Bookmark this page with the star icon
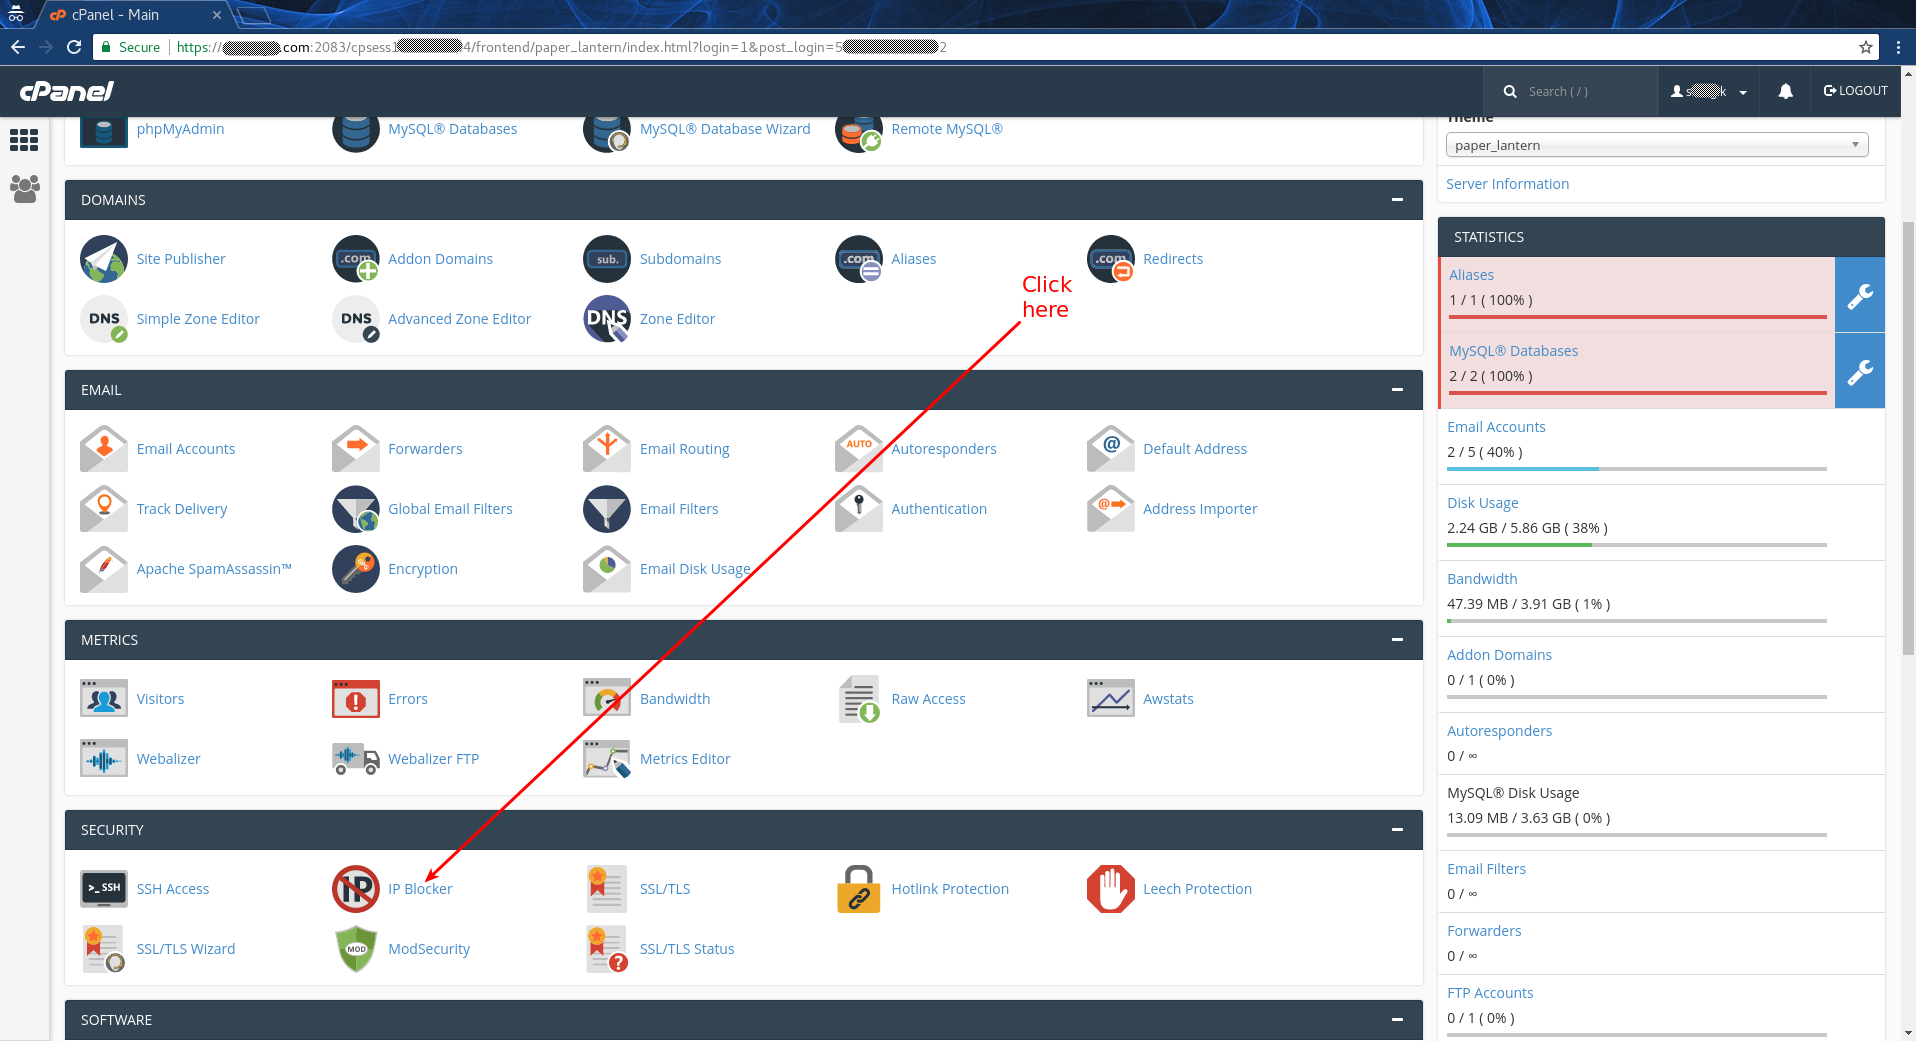This screenshot has width=1916, height=1041. click(x=1866, y=47)
